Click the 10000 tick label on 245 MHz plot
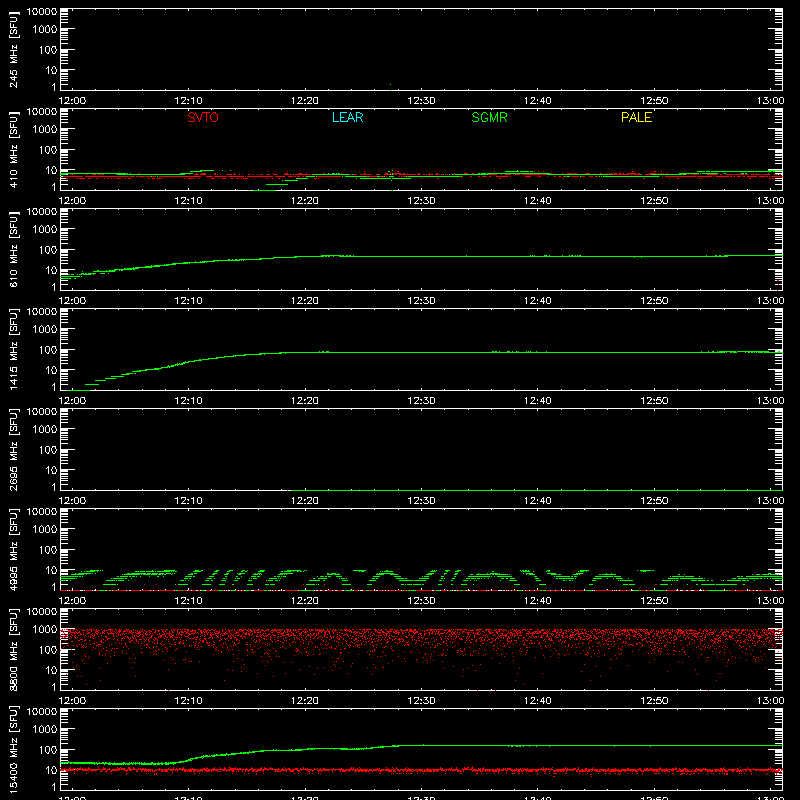Viewport: 800px width, 800px height. [x=42, y=12]
